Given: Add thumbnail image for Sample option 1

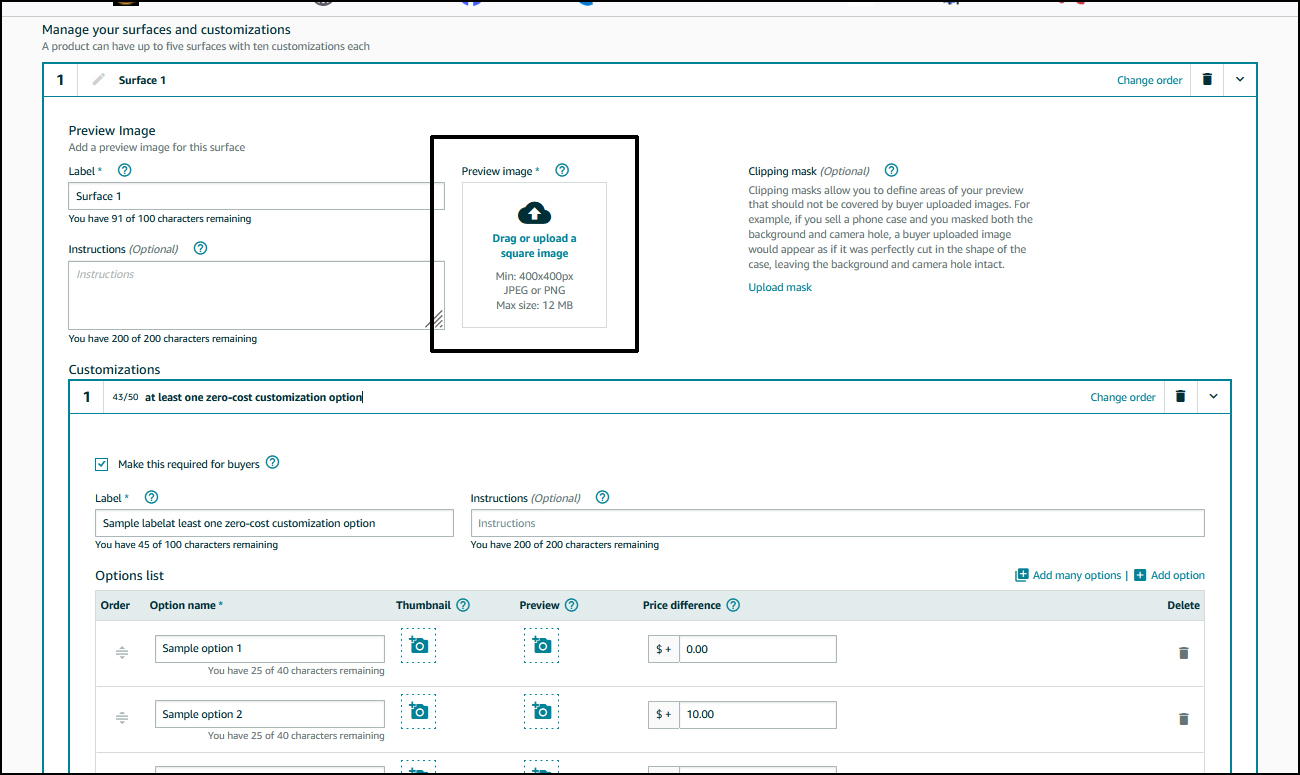Looking at the screenshot, I should coord(418,645).
